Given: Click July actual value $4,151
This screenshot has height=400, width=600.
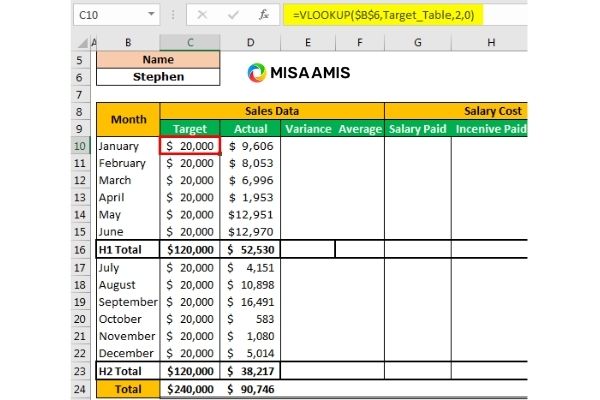Looking at the screenshot, I should pyautogui.click(x=251, y=268).
